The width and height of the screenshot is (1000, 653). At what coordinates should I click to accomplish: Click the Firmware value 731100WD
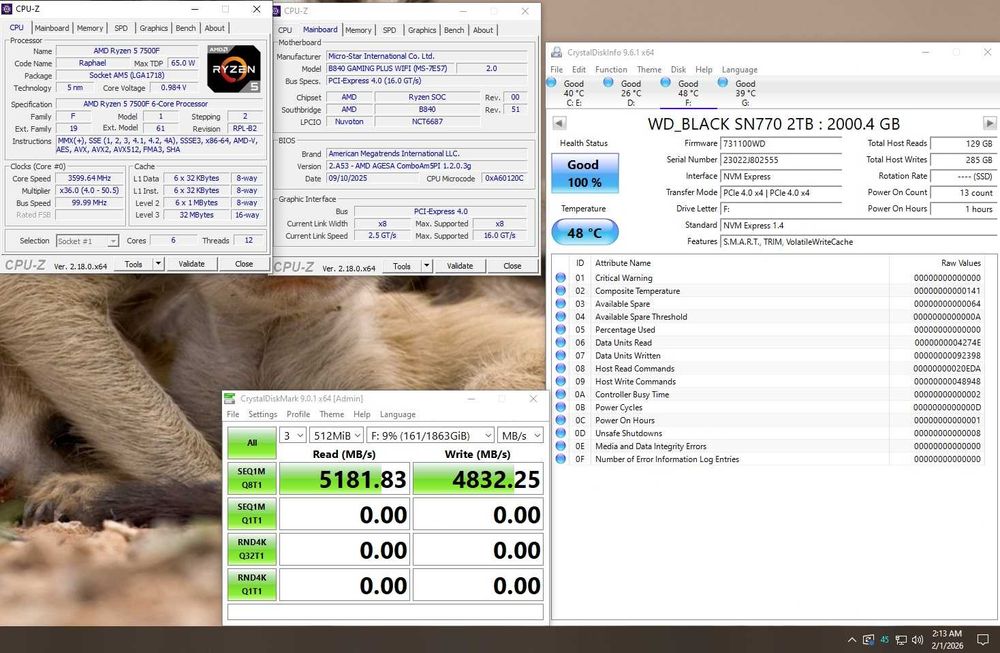click(781, 143)
